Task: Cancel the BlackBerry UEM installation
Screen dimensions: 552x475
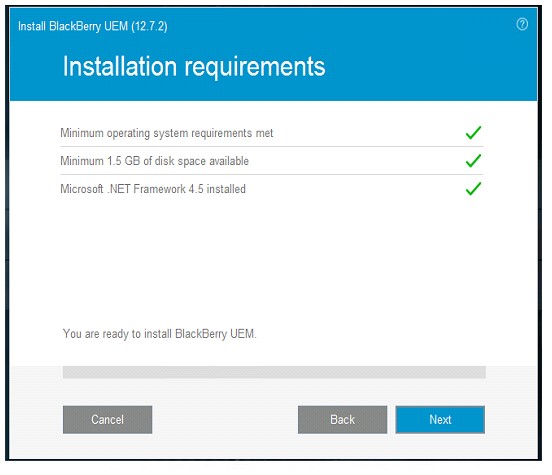Action: point(107,419)
